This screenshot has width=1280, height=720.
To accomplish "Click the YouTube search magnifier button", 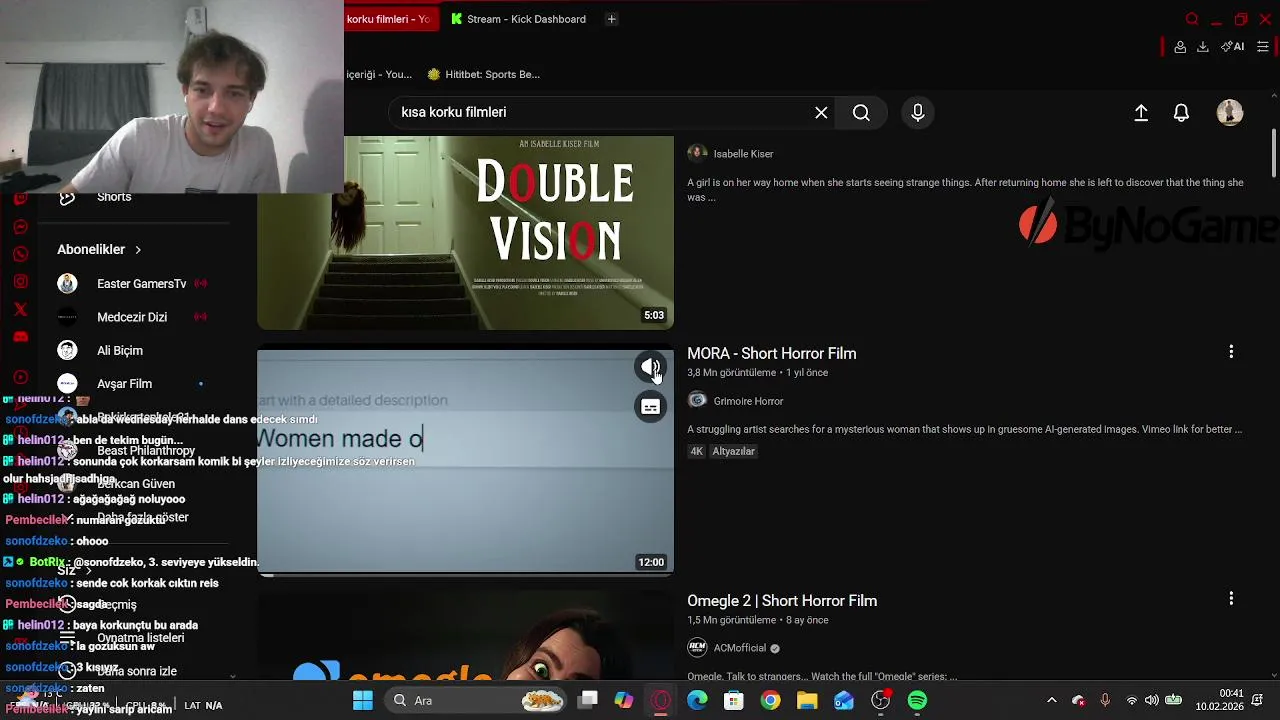I will (x=861, y=113).
